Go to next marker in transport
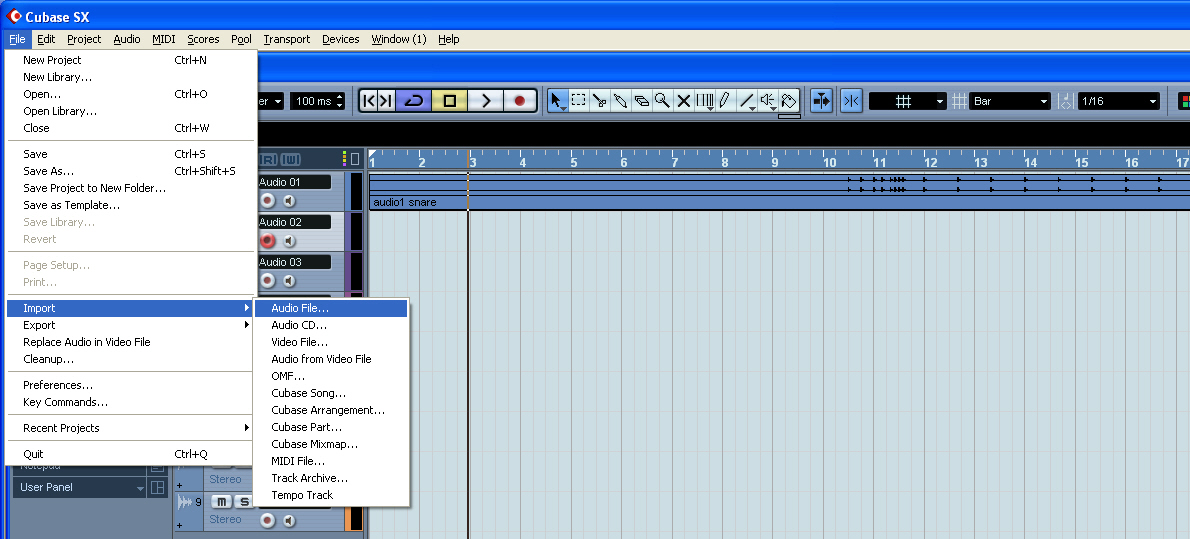The width and height of the screenshot is (1190, 539). coord(386,101)
